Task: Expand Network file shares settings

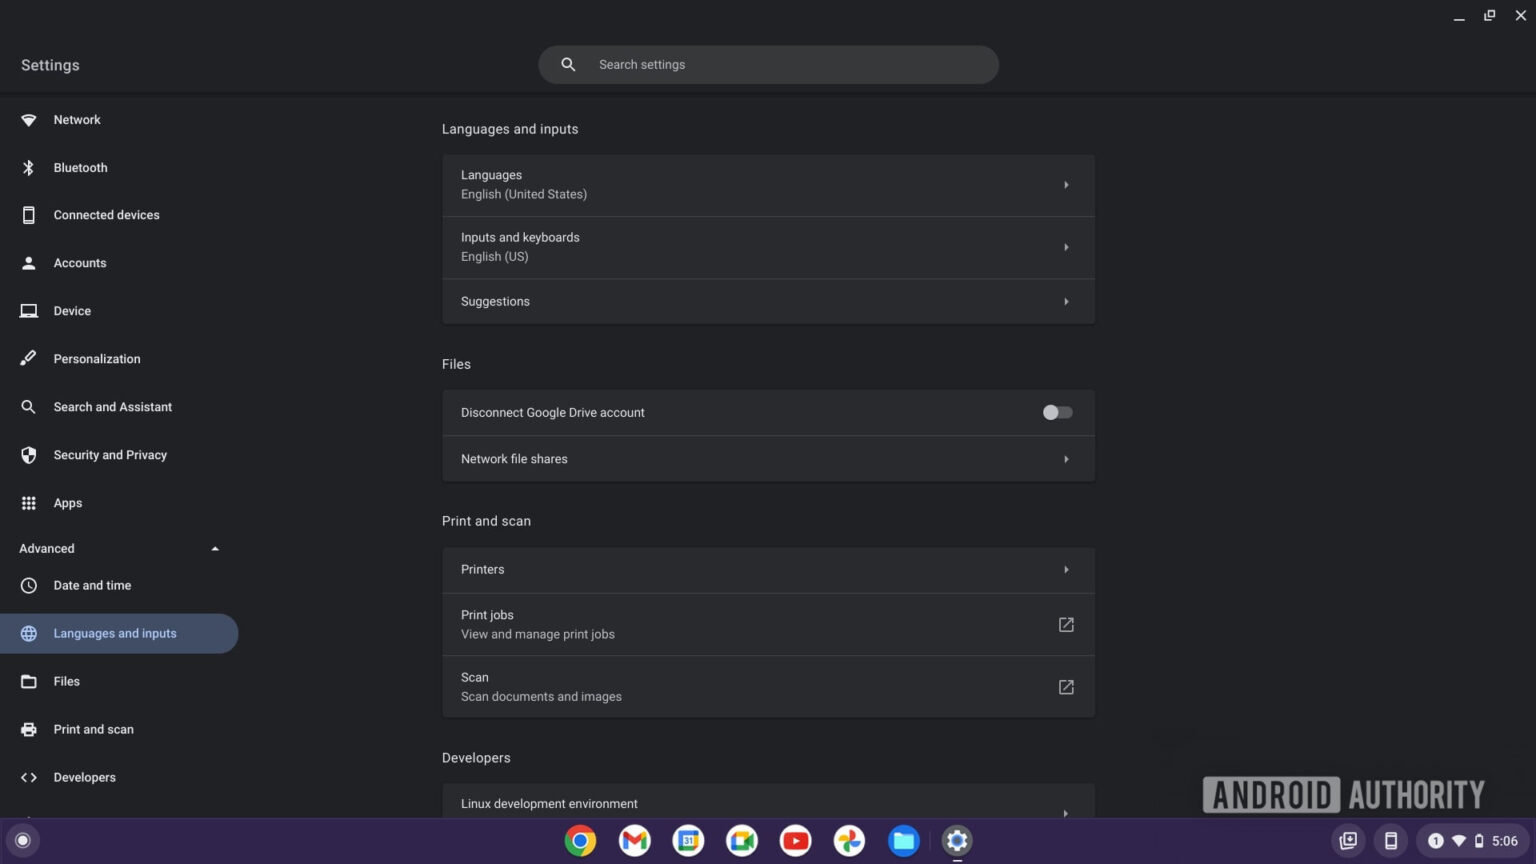Action: pyautogui.click(x=768, y=458)
